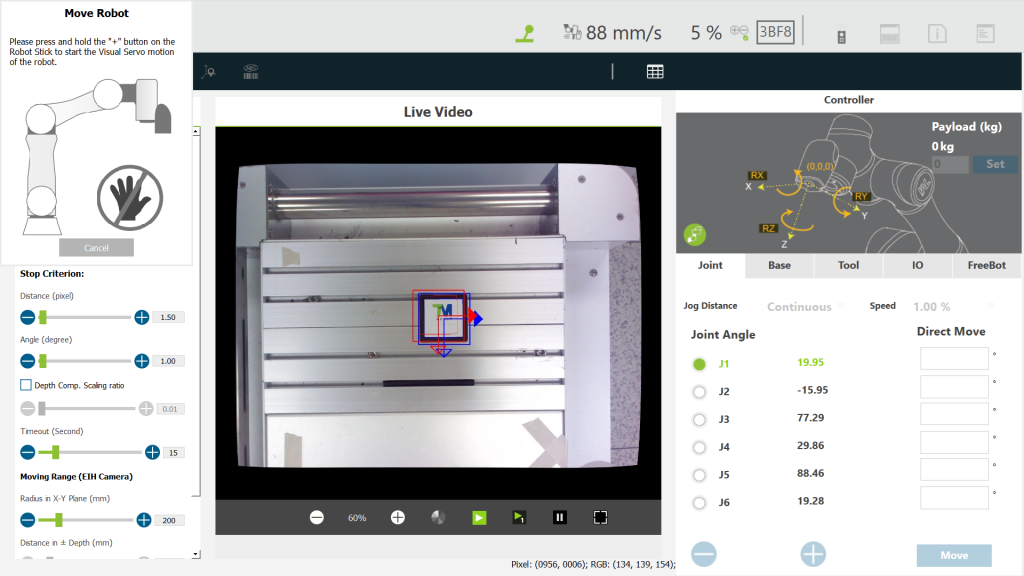Click the Cancel button in Move Robot dialog
The image size is (1024, 576).
96,248
